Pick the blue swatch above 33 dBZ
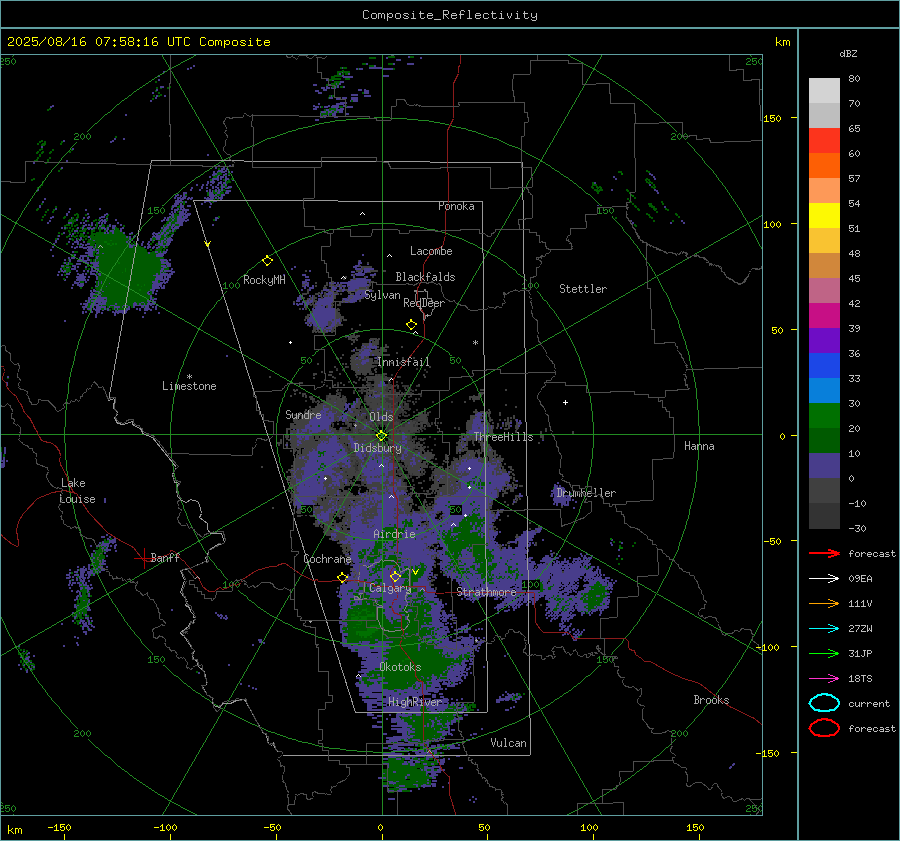This screenshot has height=841, width=900. click(824, 366)
